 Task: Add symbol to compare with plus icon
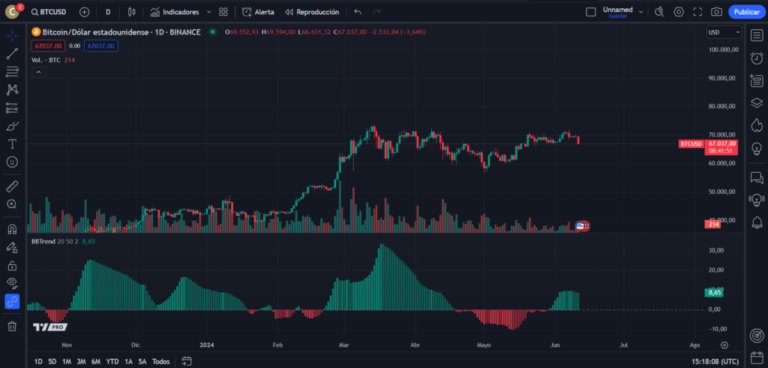pos(84,12)
